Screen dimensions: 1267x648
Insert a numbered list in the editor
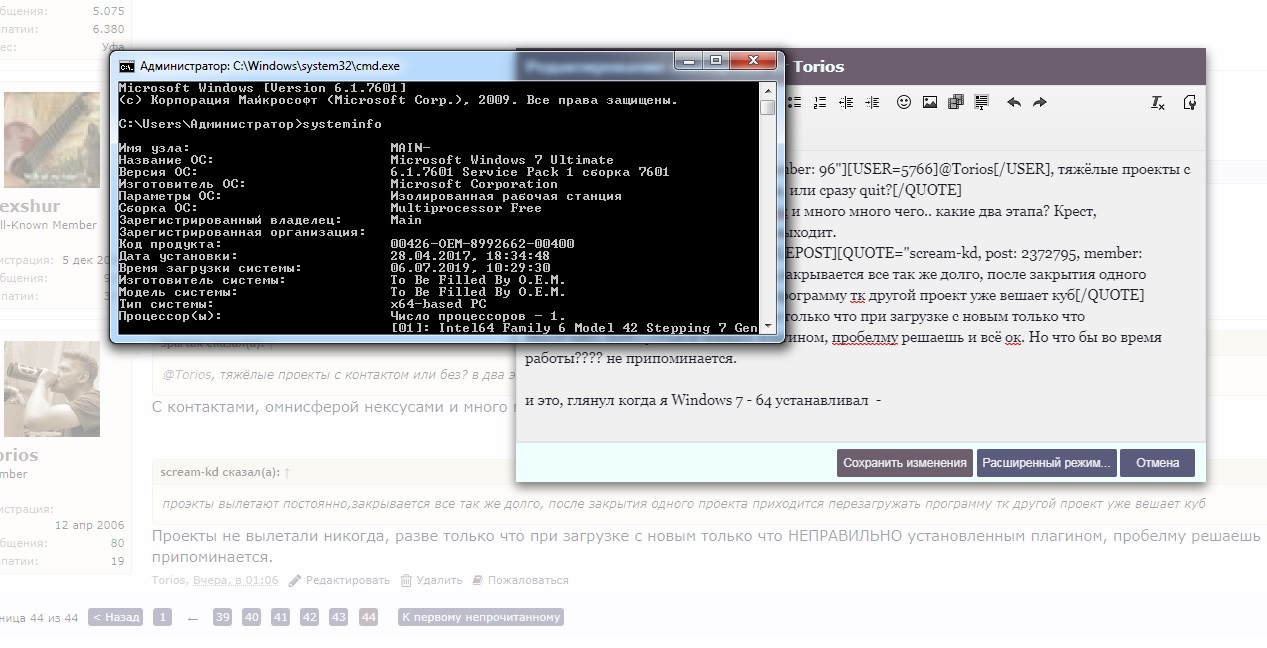point(820,102)
